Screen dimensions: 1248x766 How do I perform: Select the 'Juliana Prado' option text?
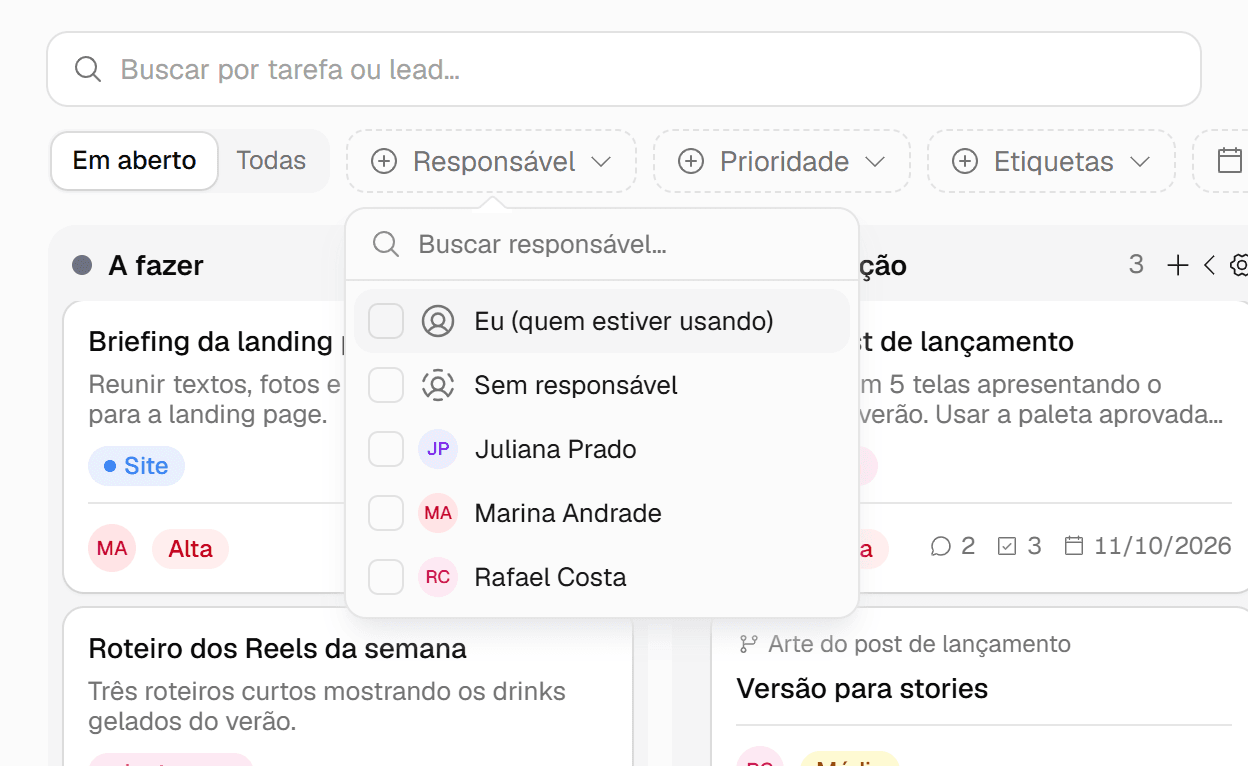click(555, 449)
